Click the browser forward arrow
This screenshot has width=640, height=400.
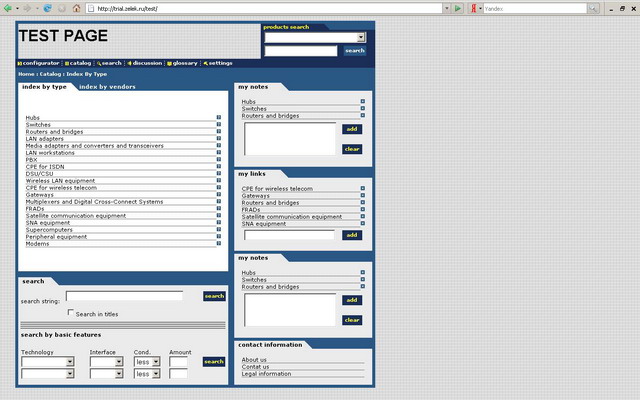point(27,8)
